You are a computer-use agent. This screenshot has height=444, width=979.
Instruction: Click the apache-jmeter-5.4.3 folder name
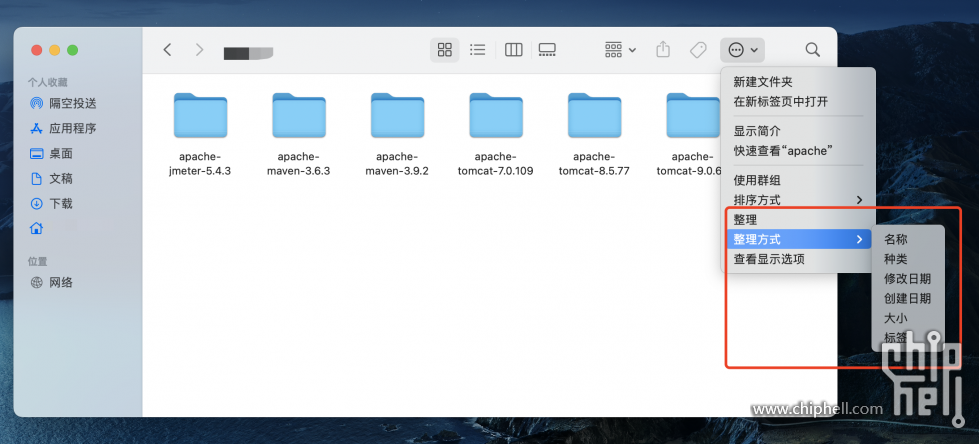[200, 164]
